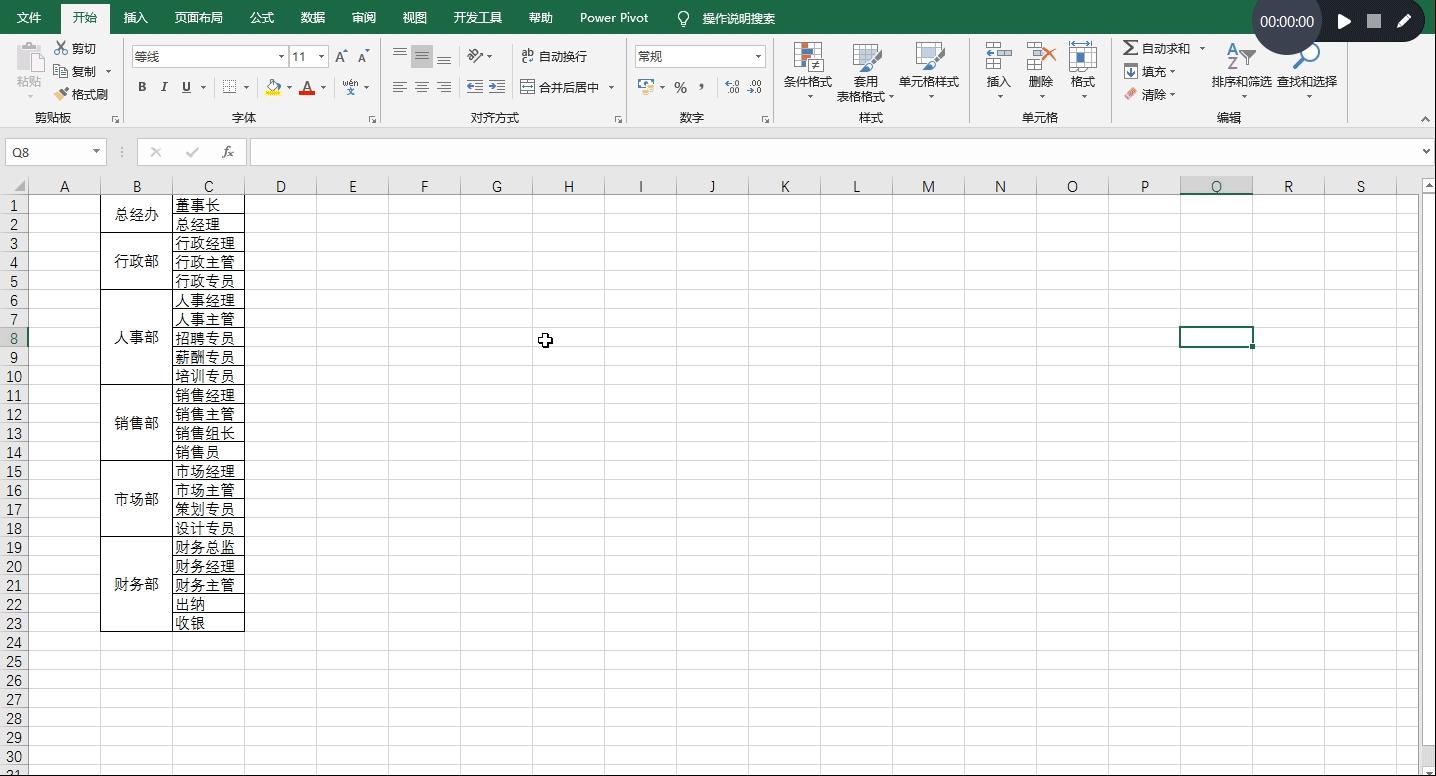Toggle Bold formatting
1436x776 pixels.
142,87
